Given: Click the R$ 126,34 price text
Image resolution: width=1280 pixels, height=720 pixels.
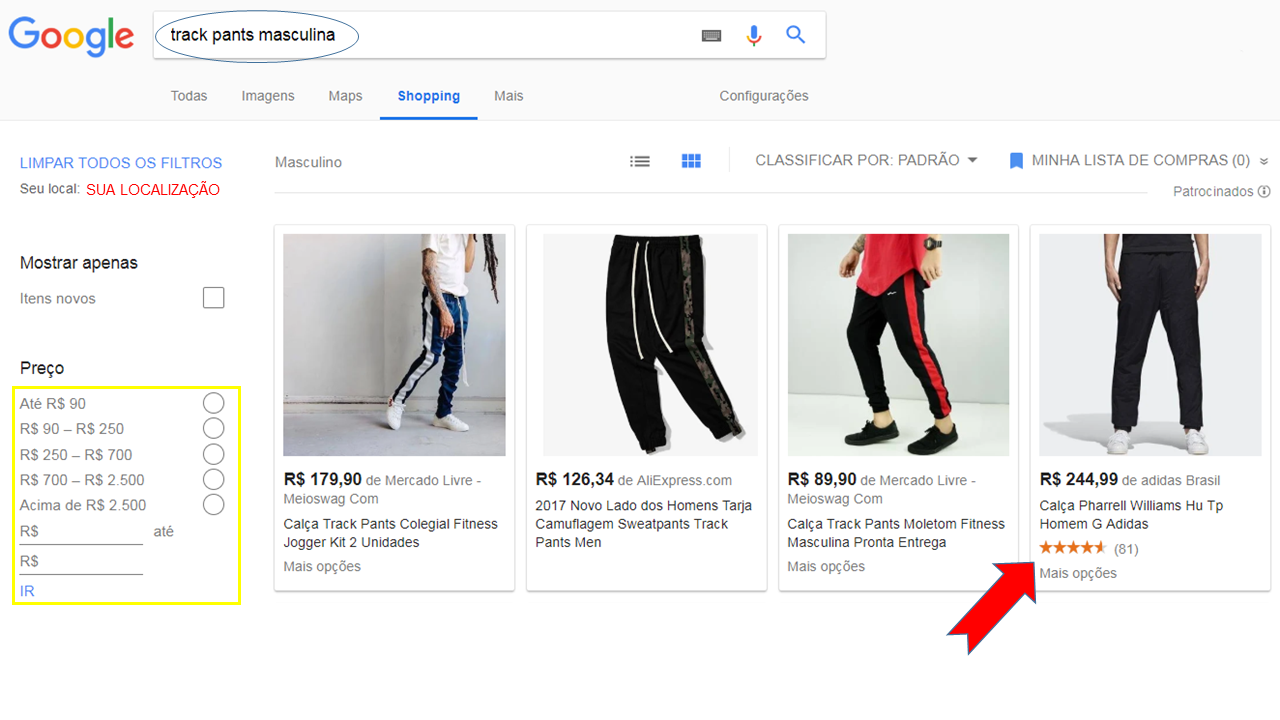Looking at the screenshot, I should (574, 479).
